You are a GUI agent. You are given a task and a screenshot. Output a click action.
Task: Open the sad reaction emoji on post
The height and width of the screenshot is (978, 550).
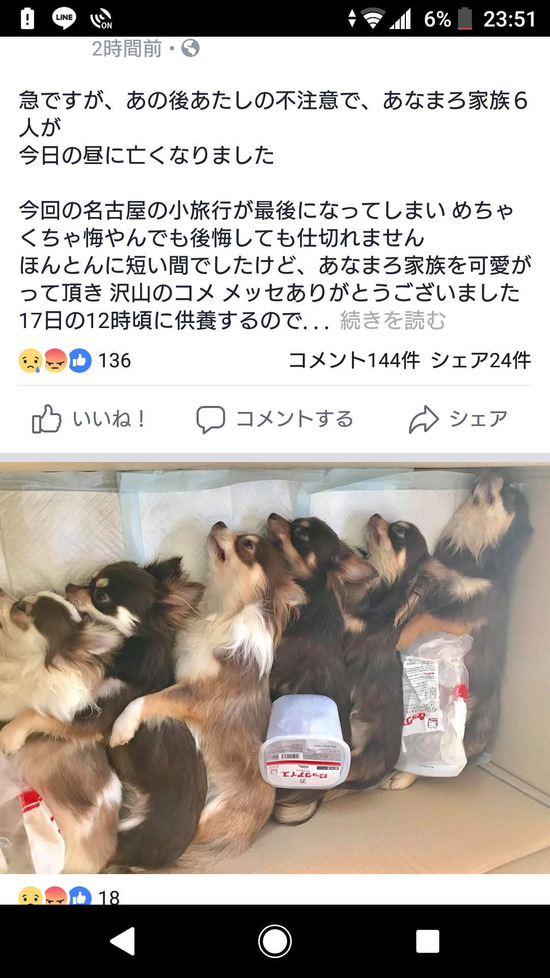coord(30,361)
